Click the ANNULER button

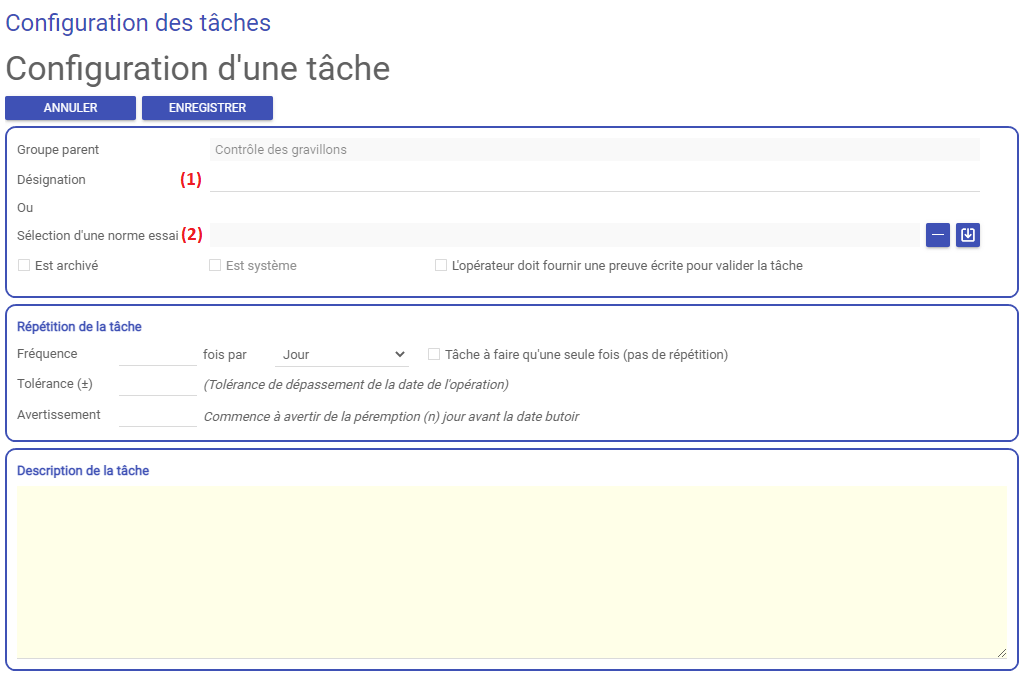[x=71, y=108]
